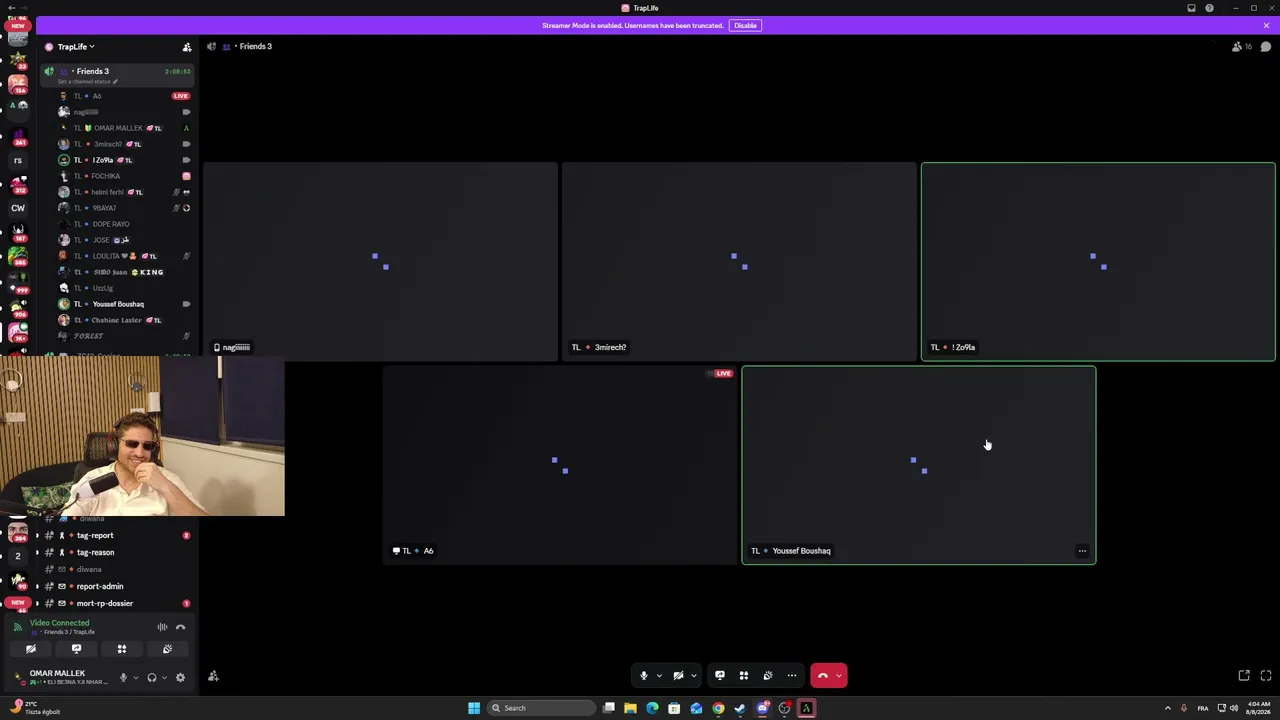Image resolution: width=1280 pixels, height=720 pixels.
Task: Open the ! Zo9la video tile
Action: coord(1098,261)
